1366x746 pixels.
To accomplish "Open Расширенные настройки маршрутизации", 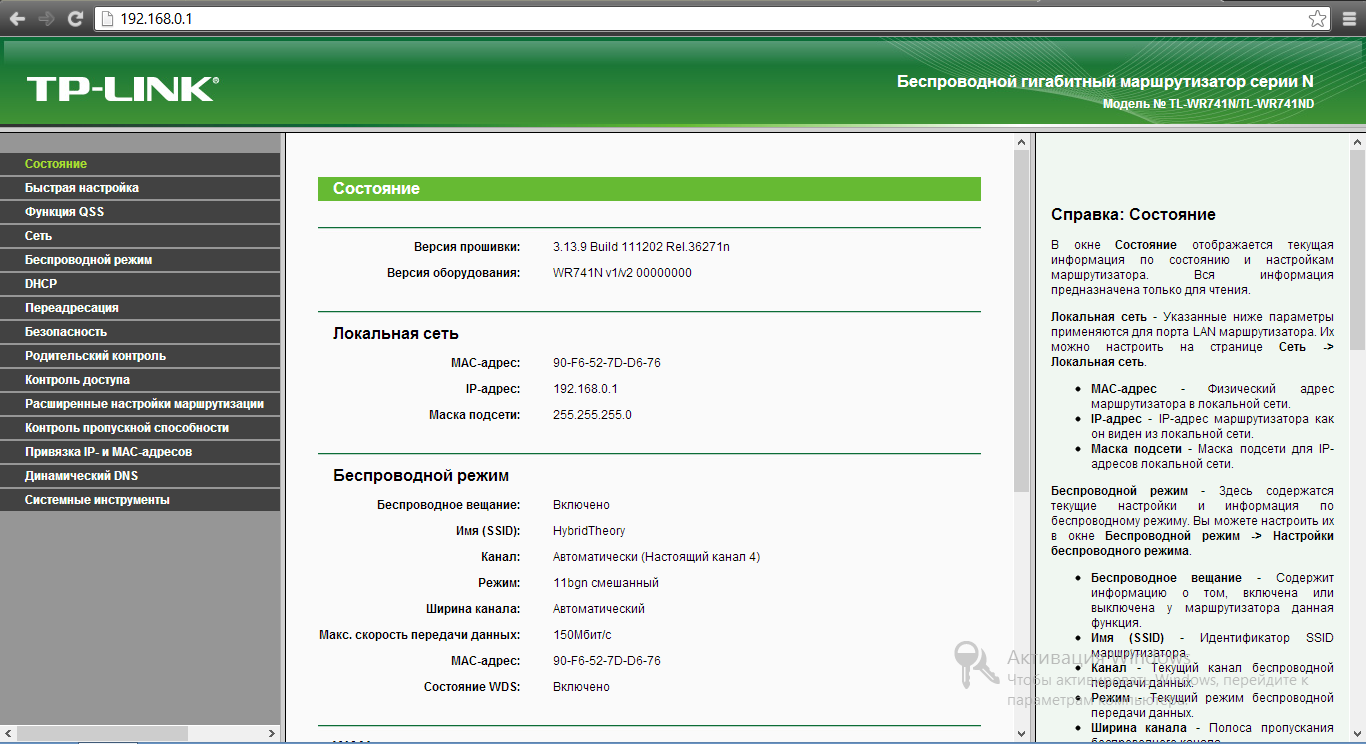I will pos(140,404).
